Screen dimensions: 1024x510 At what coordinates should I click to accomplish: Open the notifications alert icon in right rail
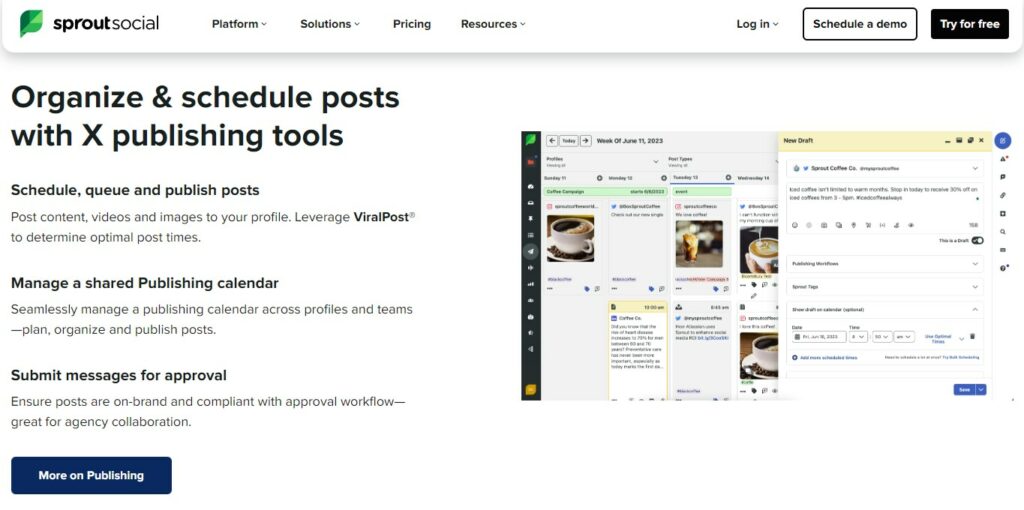click(1003, 159)
